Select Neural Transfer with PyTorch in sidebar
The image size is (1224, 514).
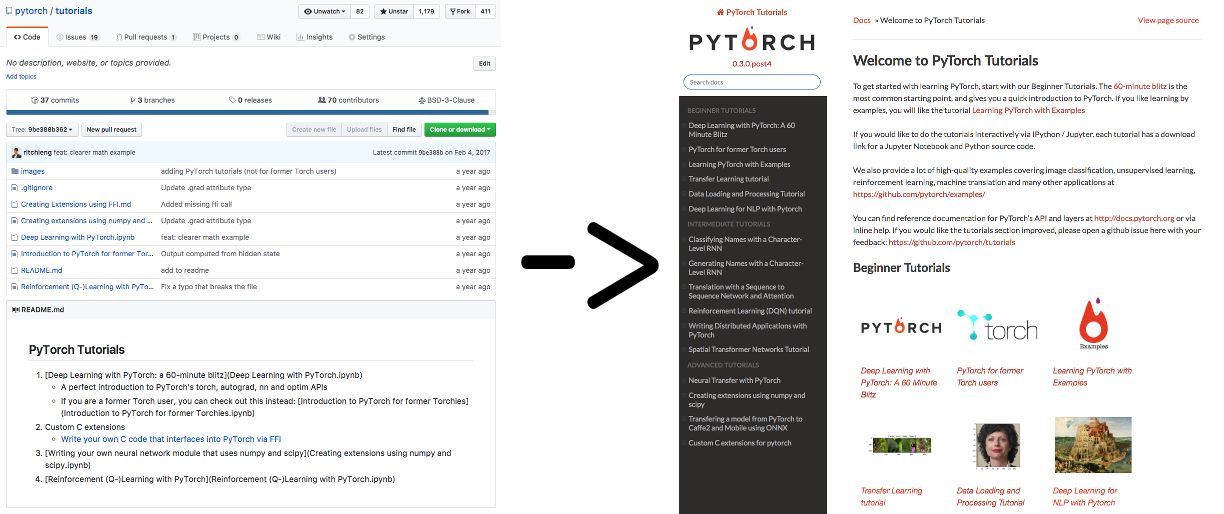point(735,380)
